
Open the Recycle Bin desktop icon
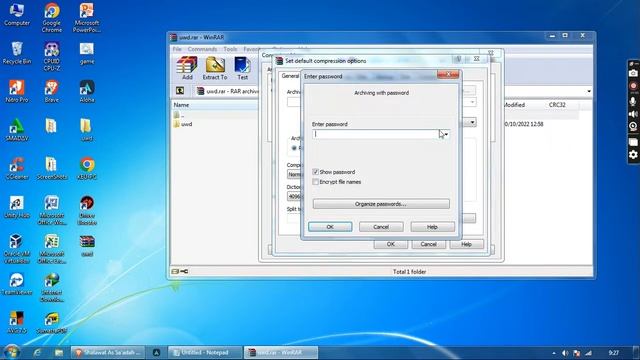click(x=17, y=53)
